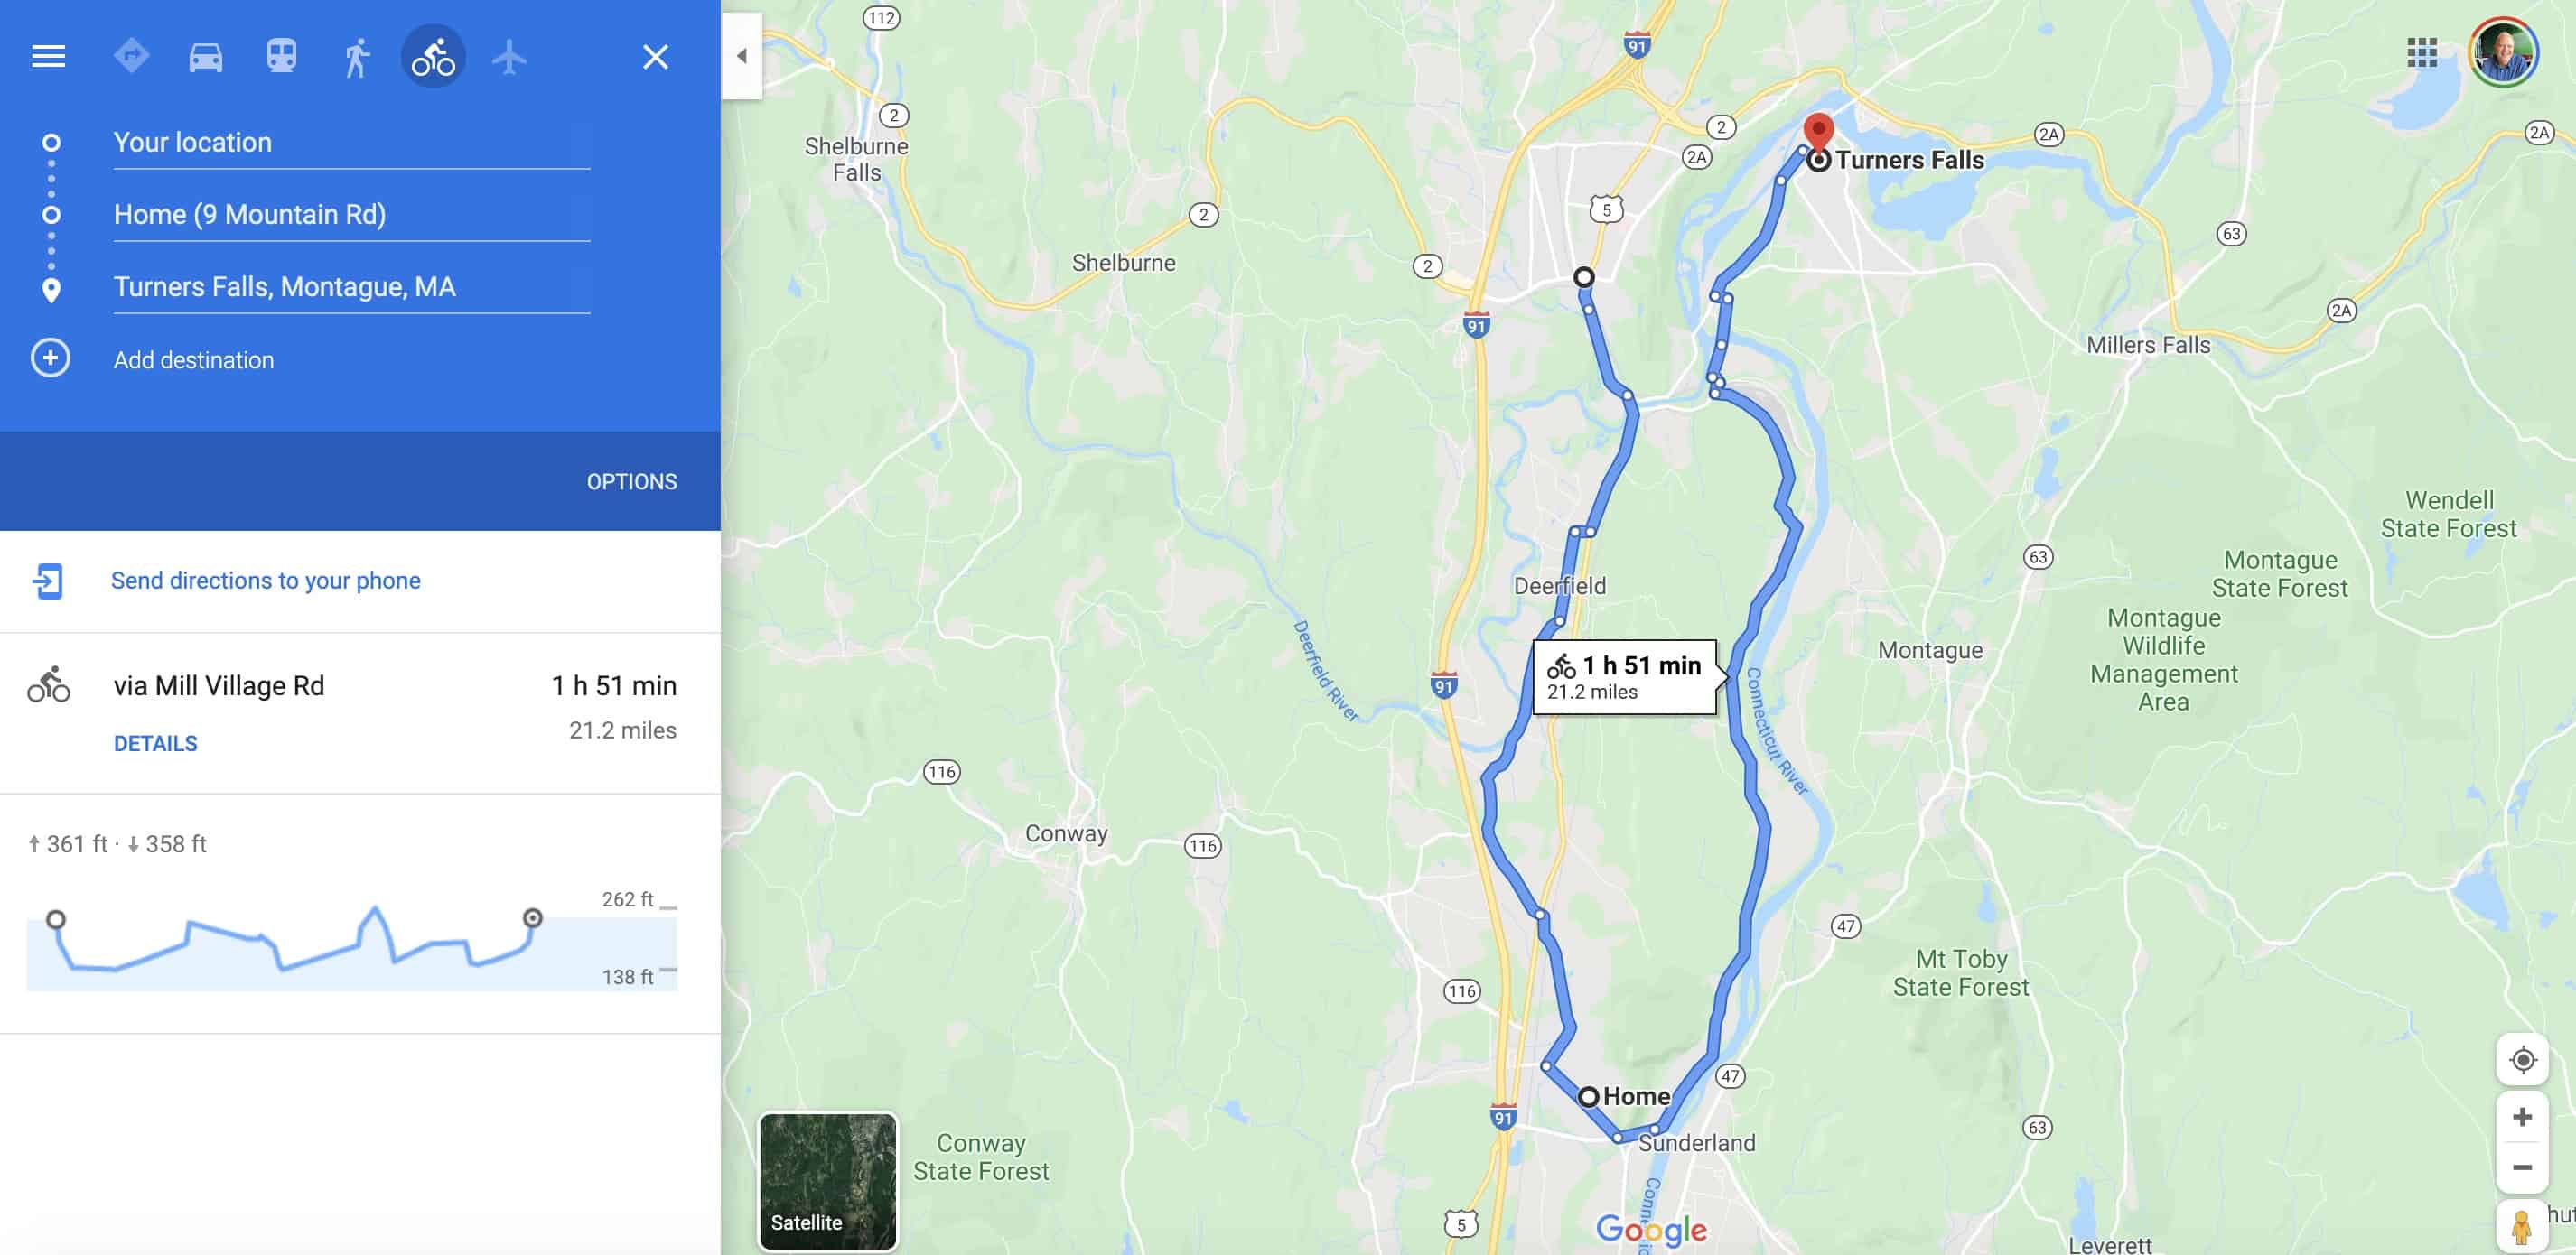Click OPTIONS to expand route settings

[x=630, y=481]
